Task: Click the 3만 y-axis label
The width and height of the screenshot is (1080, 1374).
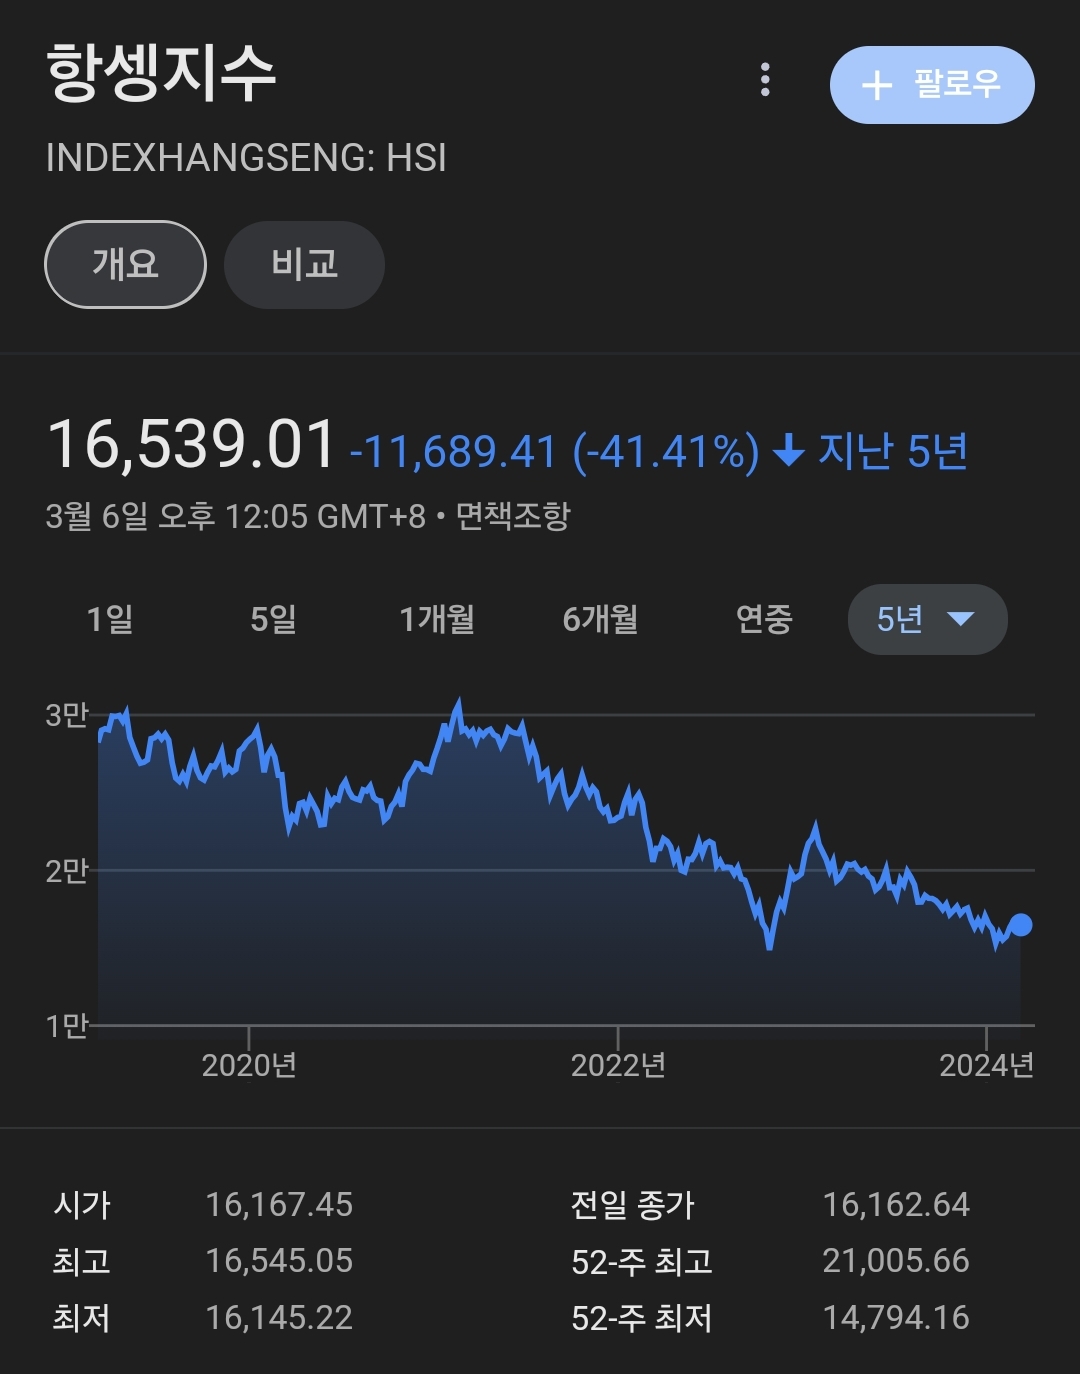Action: pos(67,715)
